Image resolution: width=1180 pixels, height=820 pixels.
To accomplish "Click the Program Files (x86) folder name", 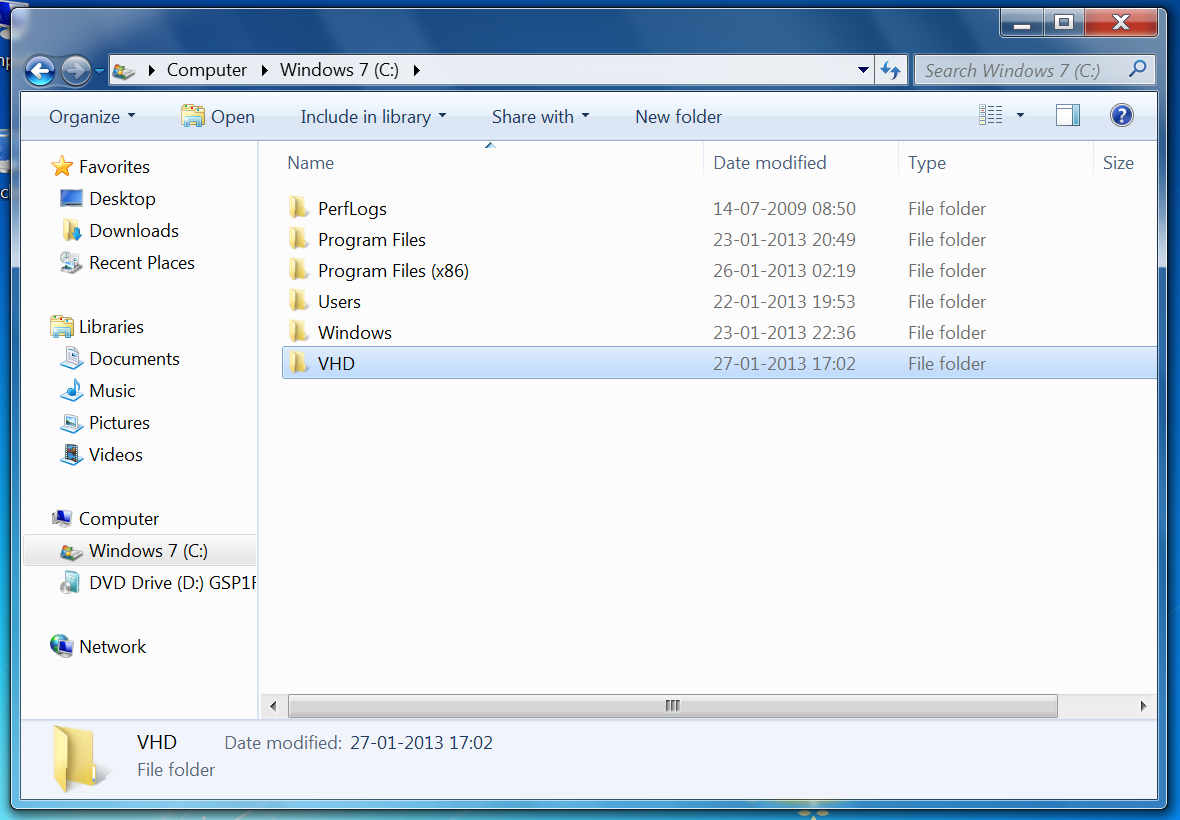I will (x=393, y=270).
